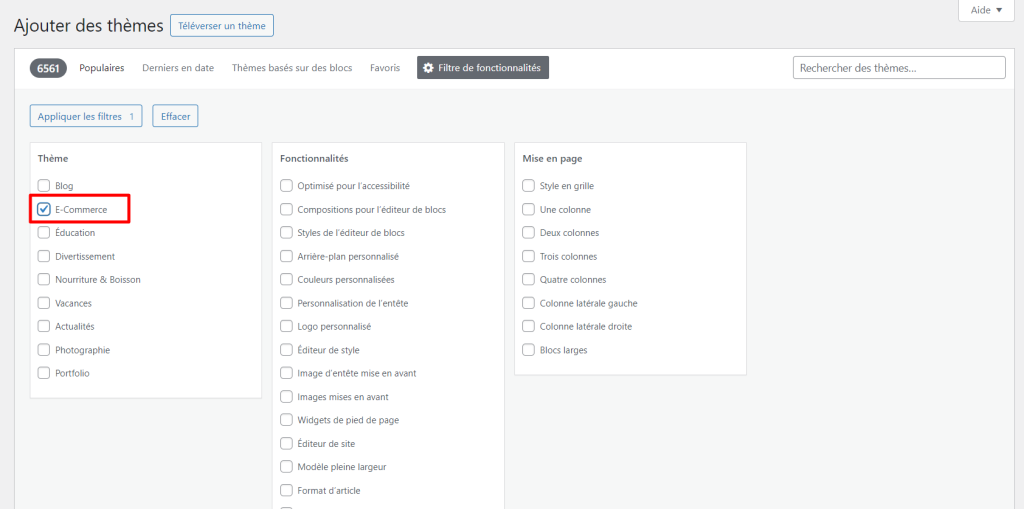This screenshot has width=1024, height=509.
Task: Tick the Blocs larges checkbox
Action: 529,350
